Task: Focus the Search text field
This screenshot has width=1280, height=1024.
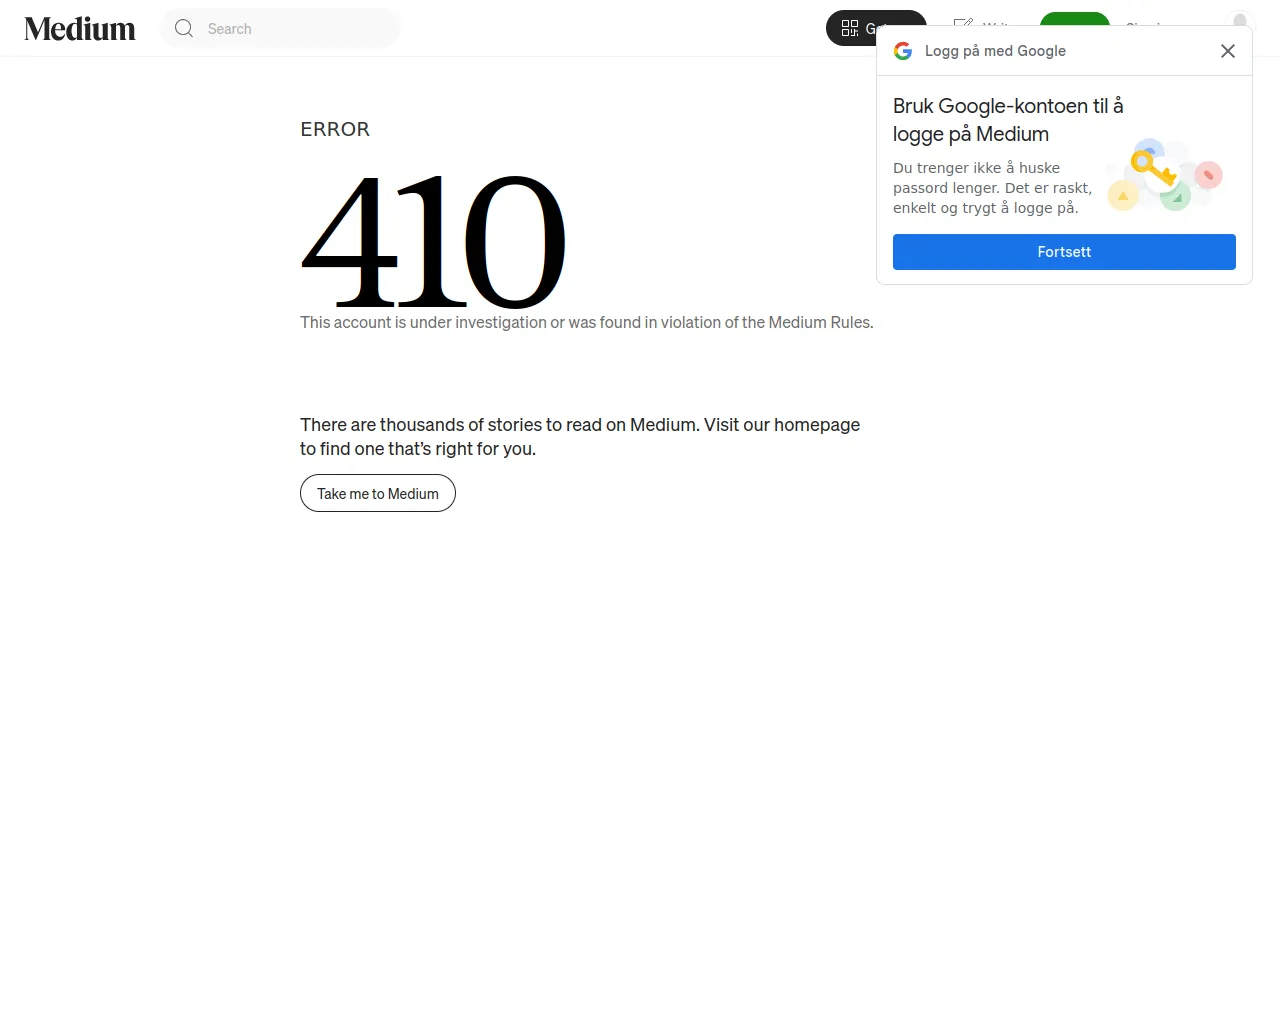Action: click(297, 29)
